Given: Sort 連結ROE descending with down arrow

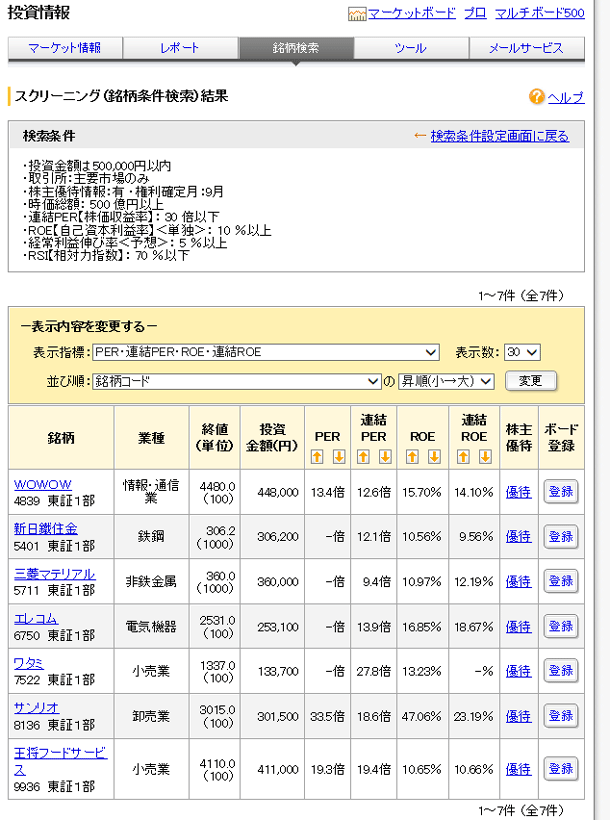Looking at the screenshot, I should [x=485, y=457].
